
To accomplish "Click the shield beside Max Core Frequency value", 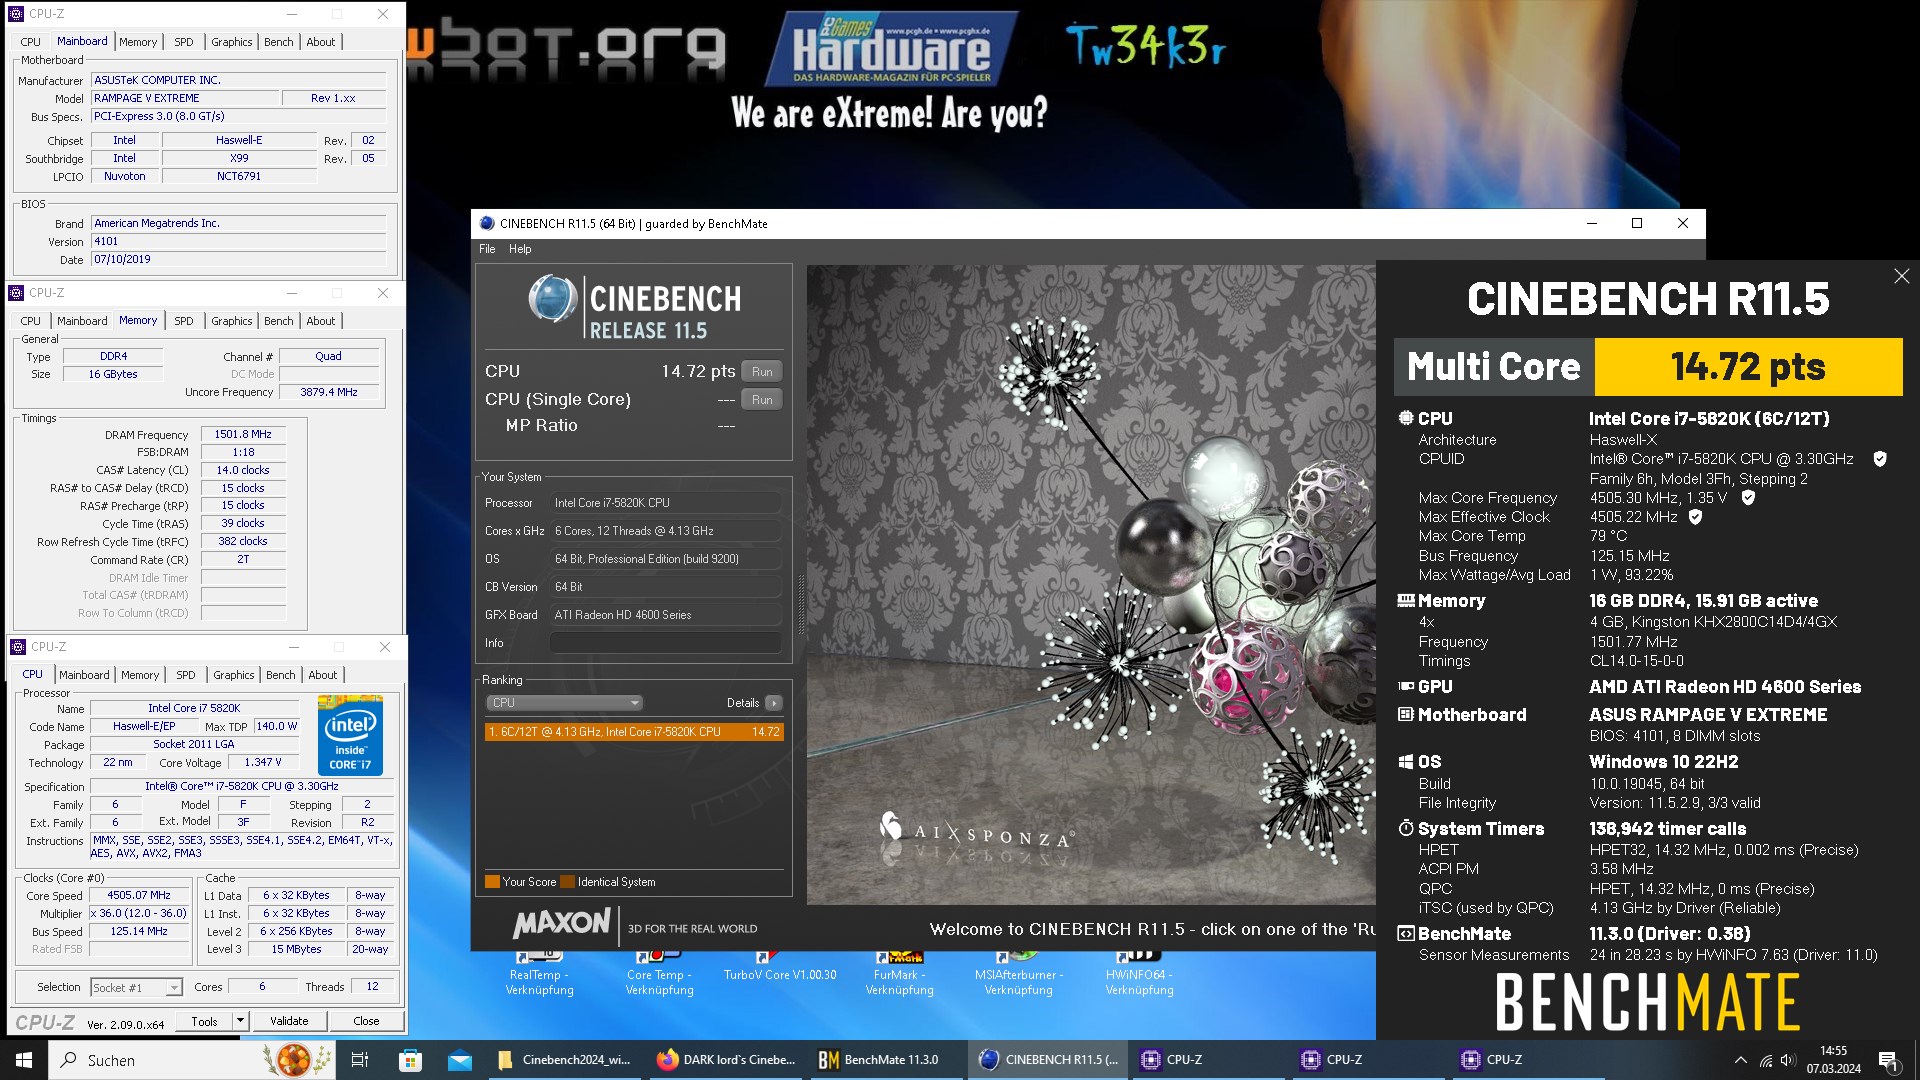I will point(1748,498).
